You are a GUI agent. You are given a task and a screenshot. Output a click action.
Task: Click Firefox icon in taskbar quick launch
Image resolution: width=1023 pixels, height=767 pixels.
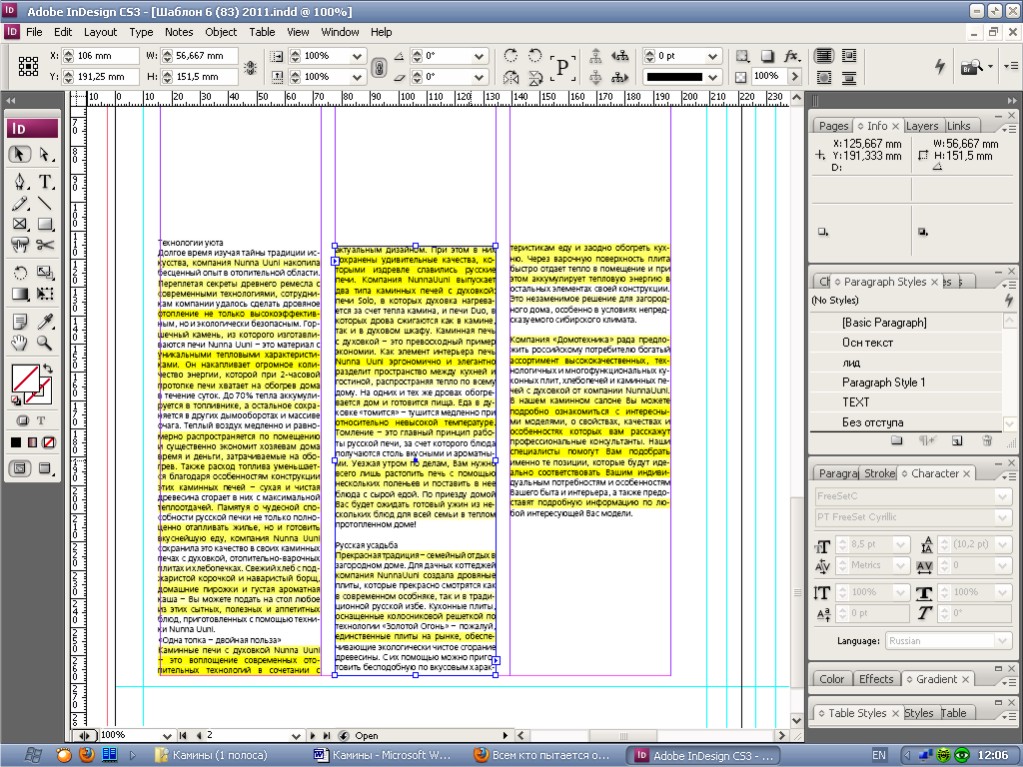[86, 755]
